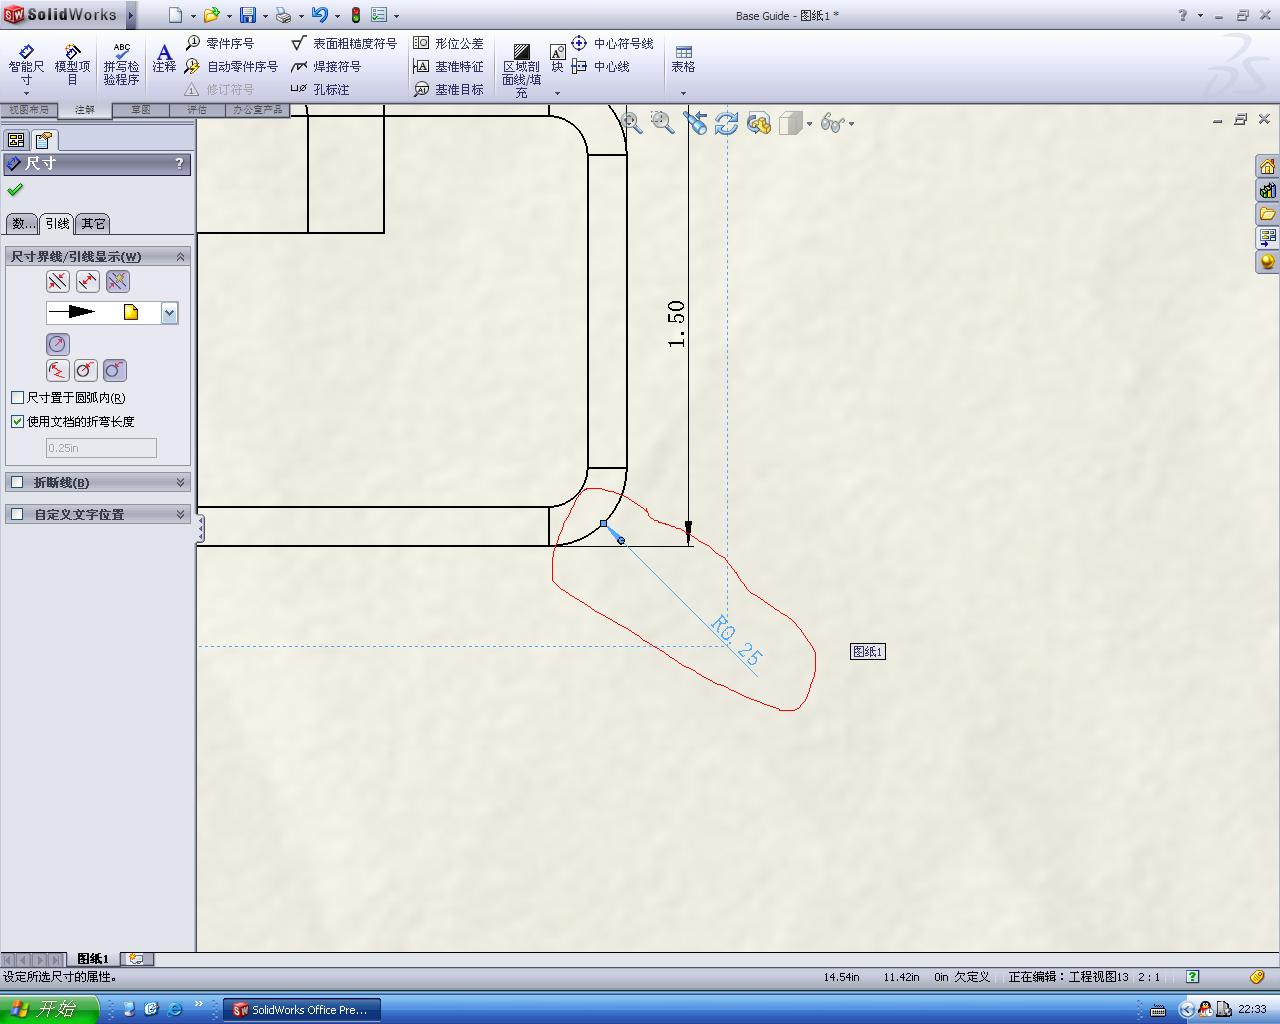Enable the 折断线 checkbox
The height and width of the screenshot is (1024, 1280).
pyautogui.click(x=17, y=482)
